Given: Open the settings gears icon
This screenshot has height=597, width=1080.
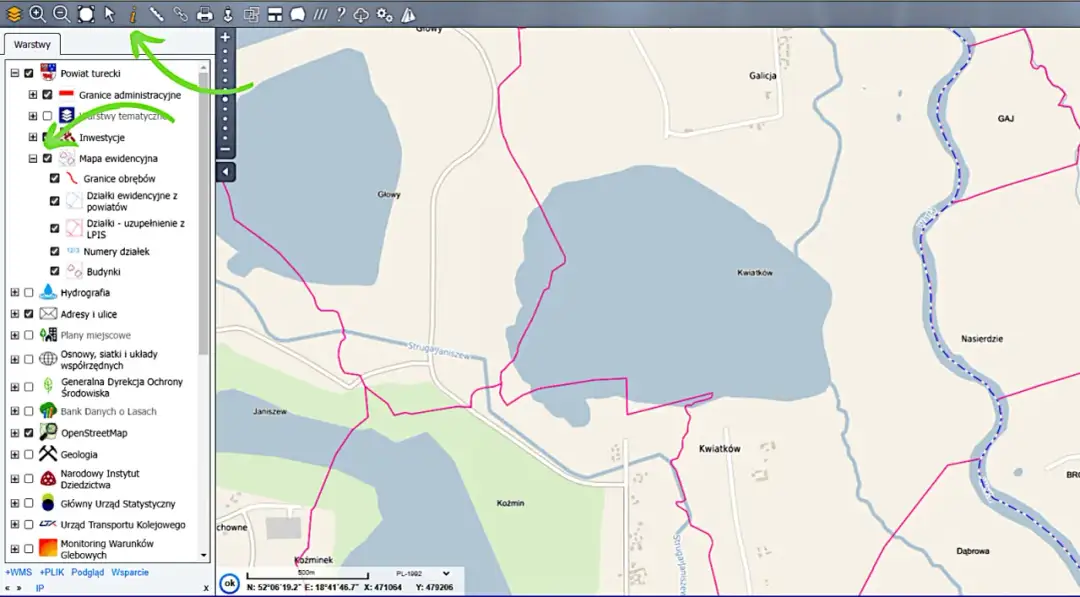Looking at the screenshot, I should 385,14.
